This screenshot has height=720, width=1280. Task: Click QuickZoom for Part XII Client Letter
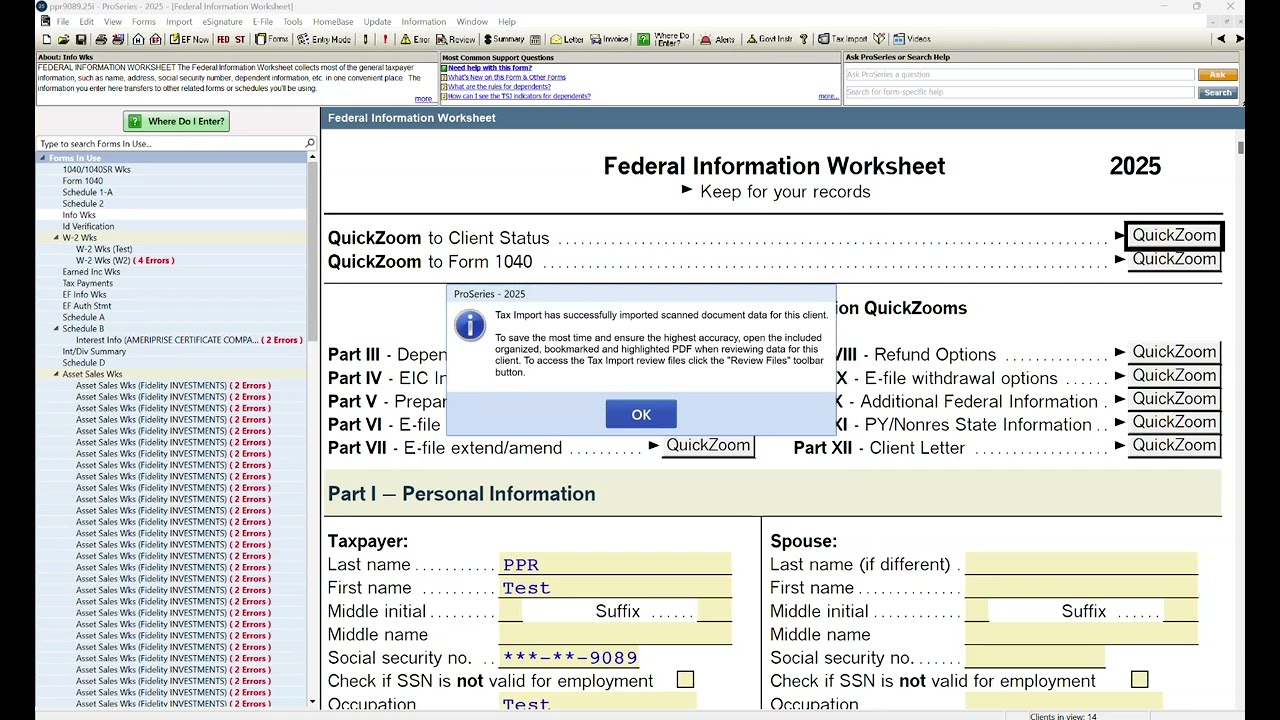tap(1174, 446)
